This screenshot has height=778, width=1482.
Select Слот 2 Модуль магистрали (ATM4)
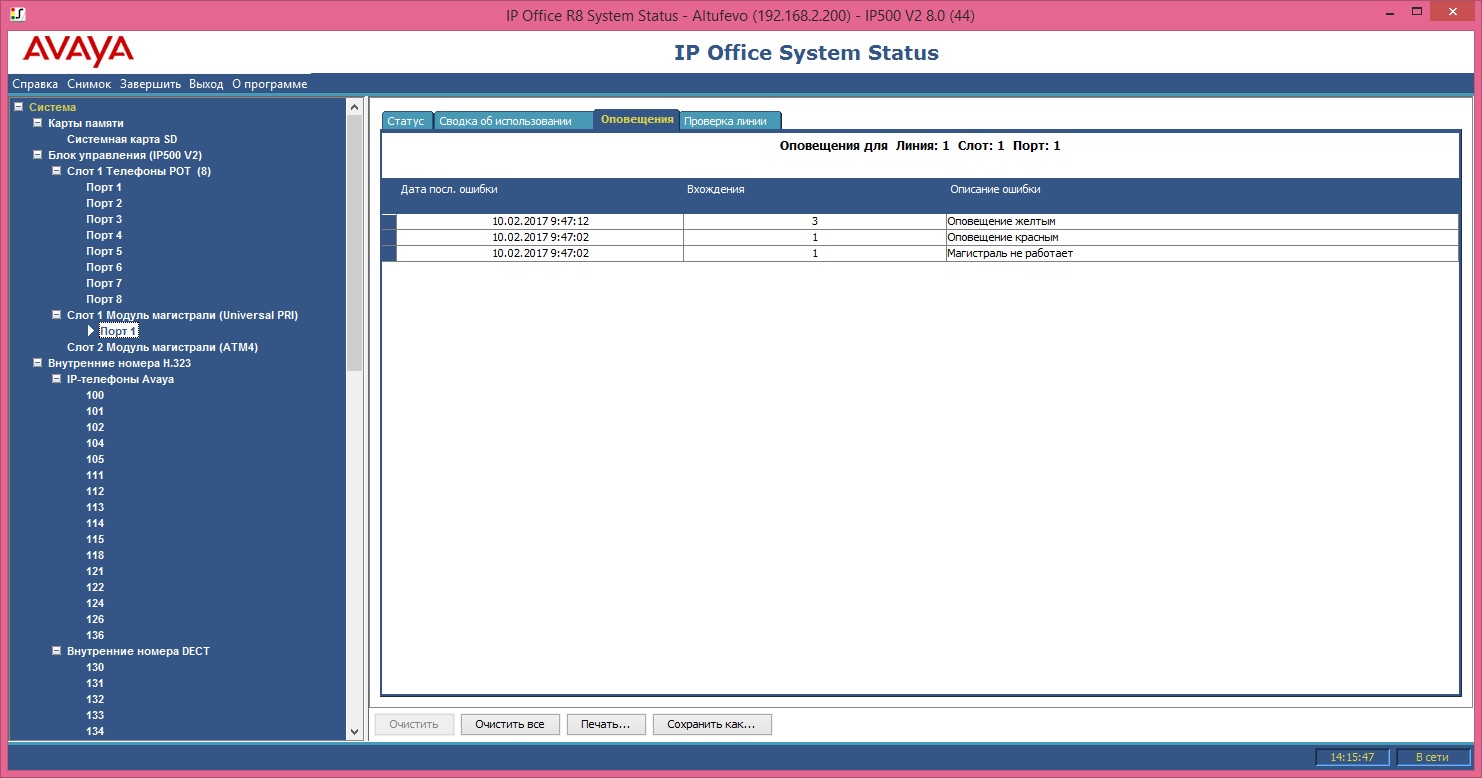click(163, 347)
